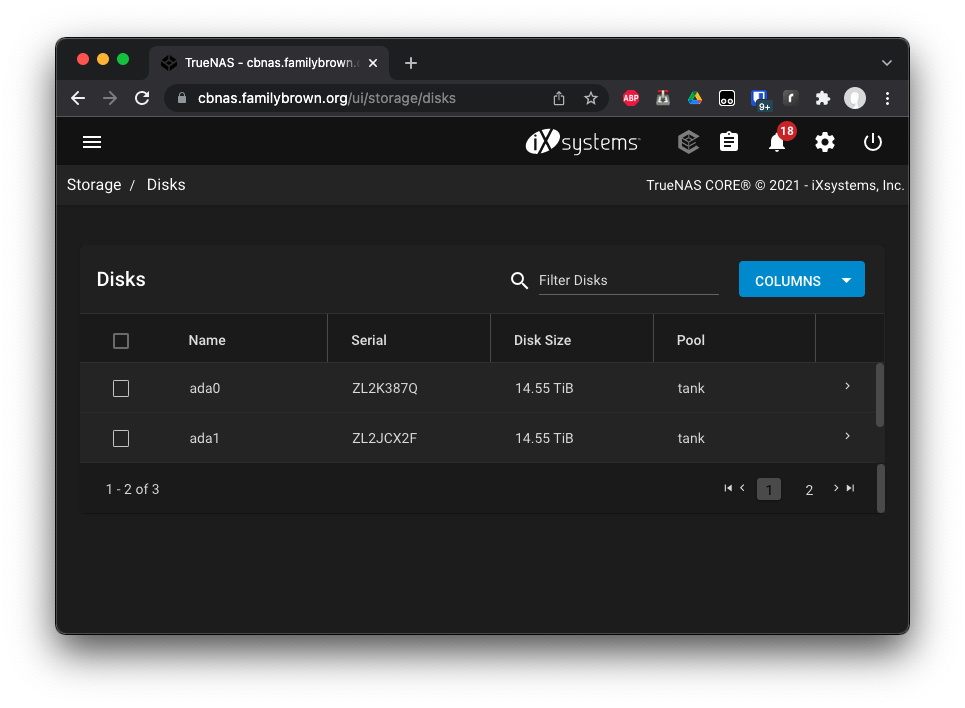Select page 1 in pagination

click(769, 489)
